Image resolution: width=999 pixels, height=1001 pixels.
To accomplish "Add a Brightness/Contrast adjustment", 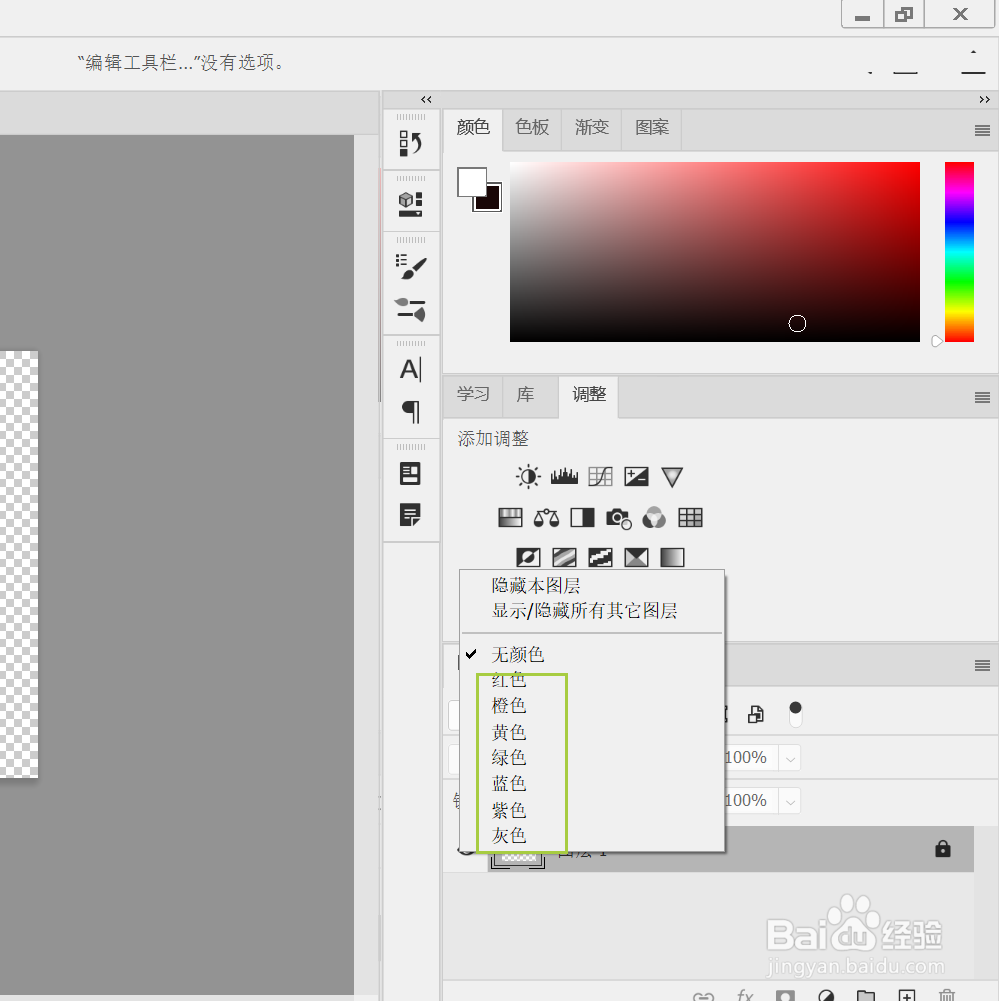I will [528, 477].
